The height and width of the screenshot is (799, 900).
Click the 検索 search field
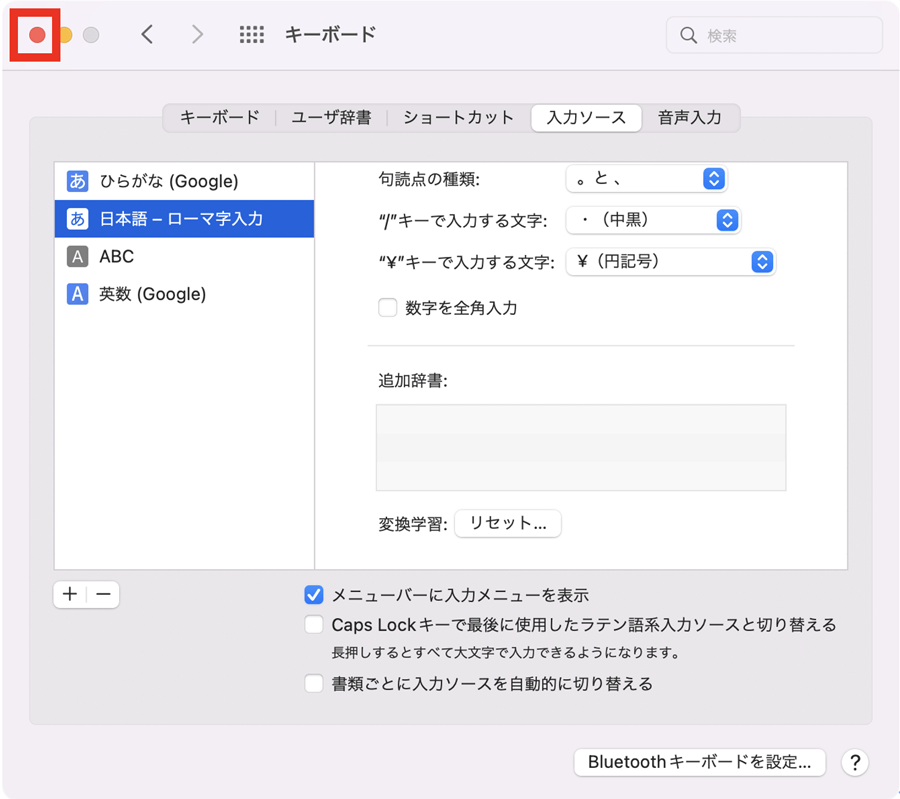click(775, 35)
